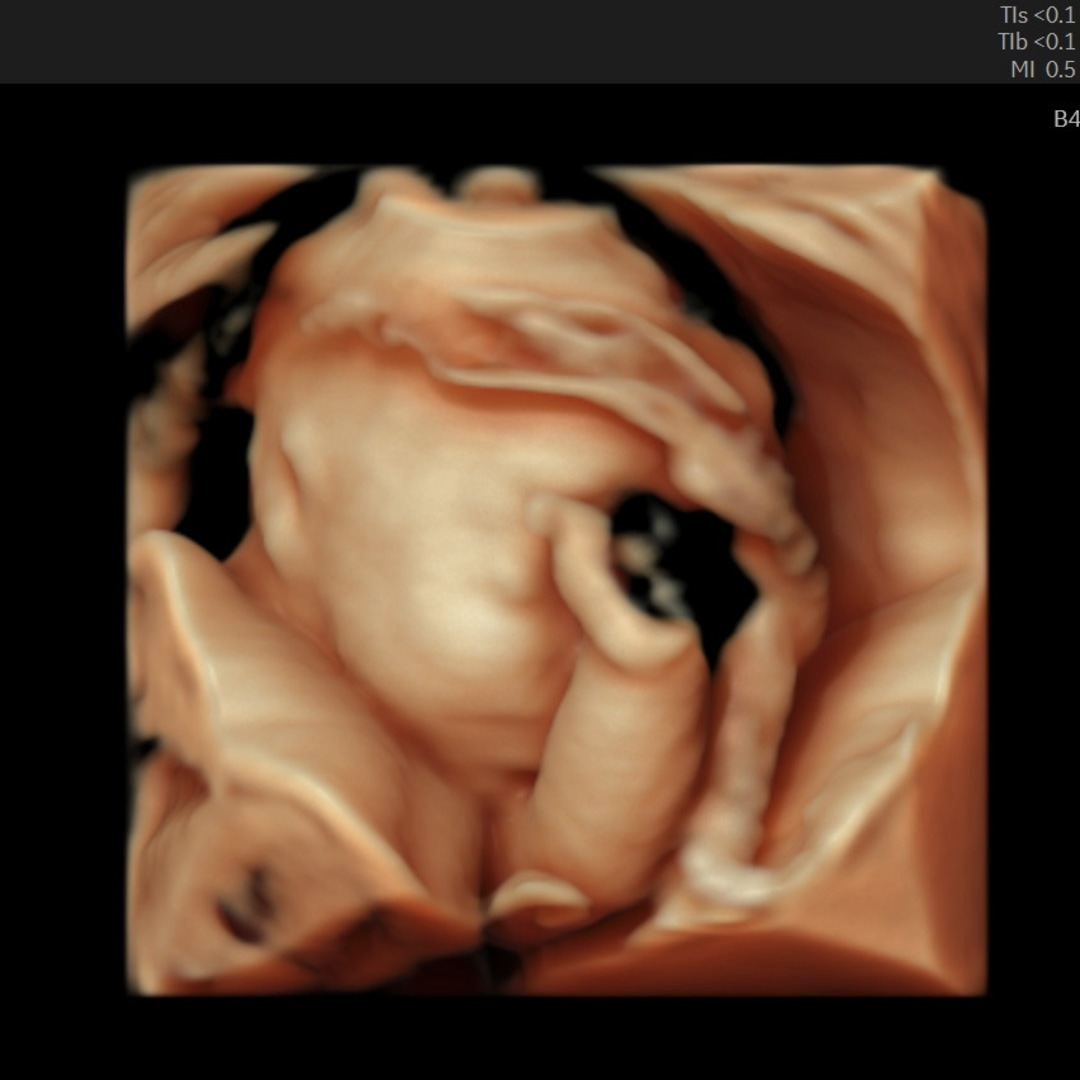Click the black strip above the ultrasound image
This screenshot has width=1080, height=1080.
click(540, 124)
